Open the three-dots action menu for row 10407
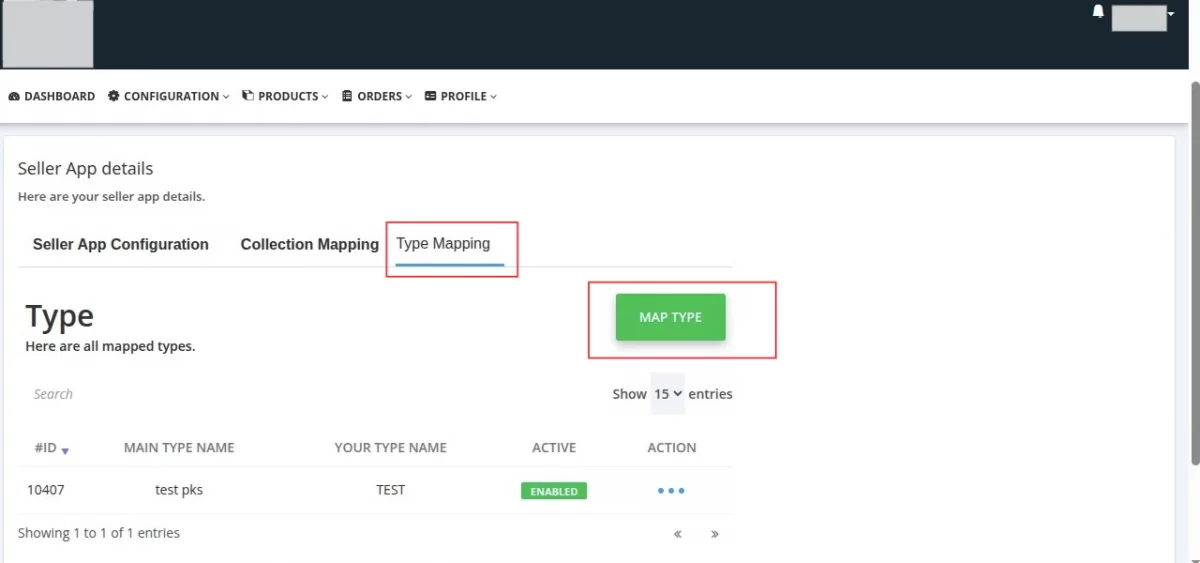The width and height of the screenshot is (1200, 563). click(671, 491)
